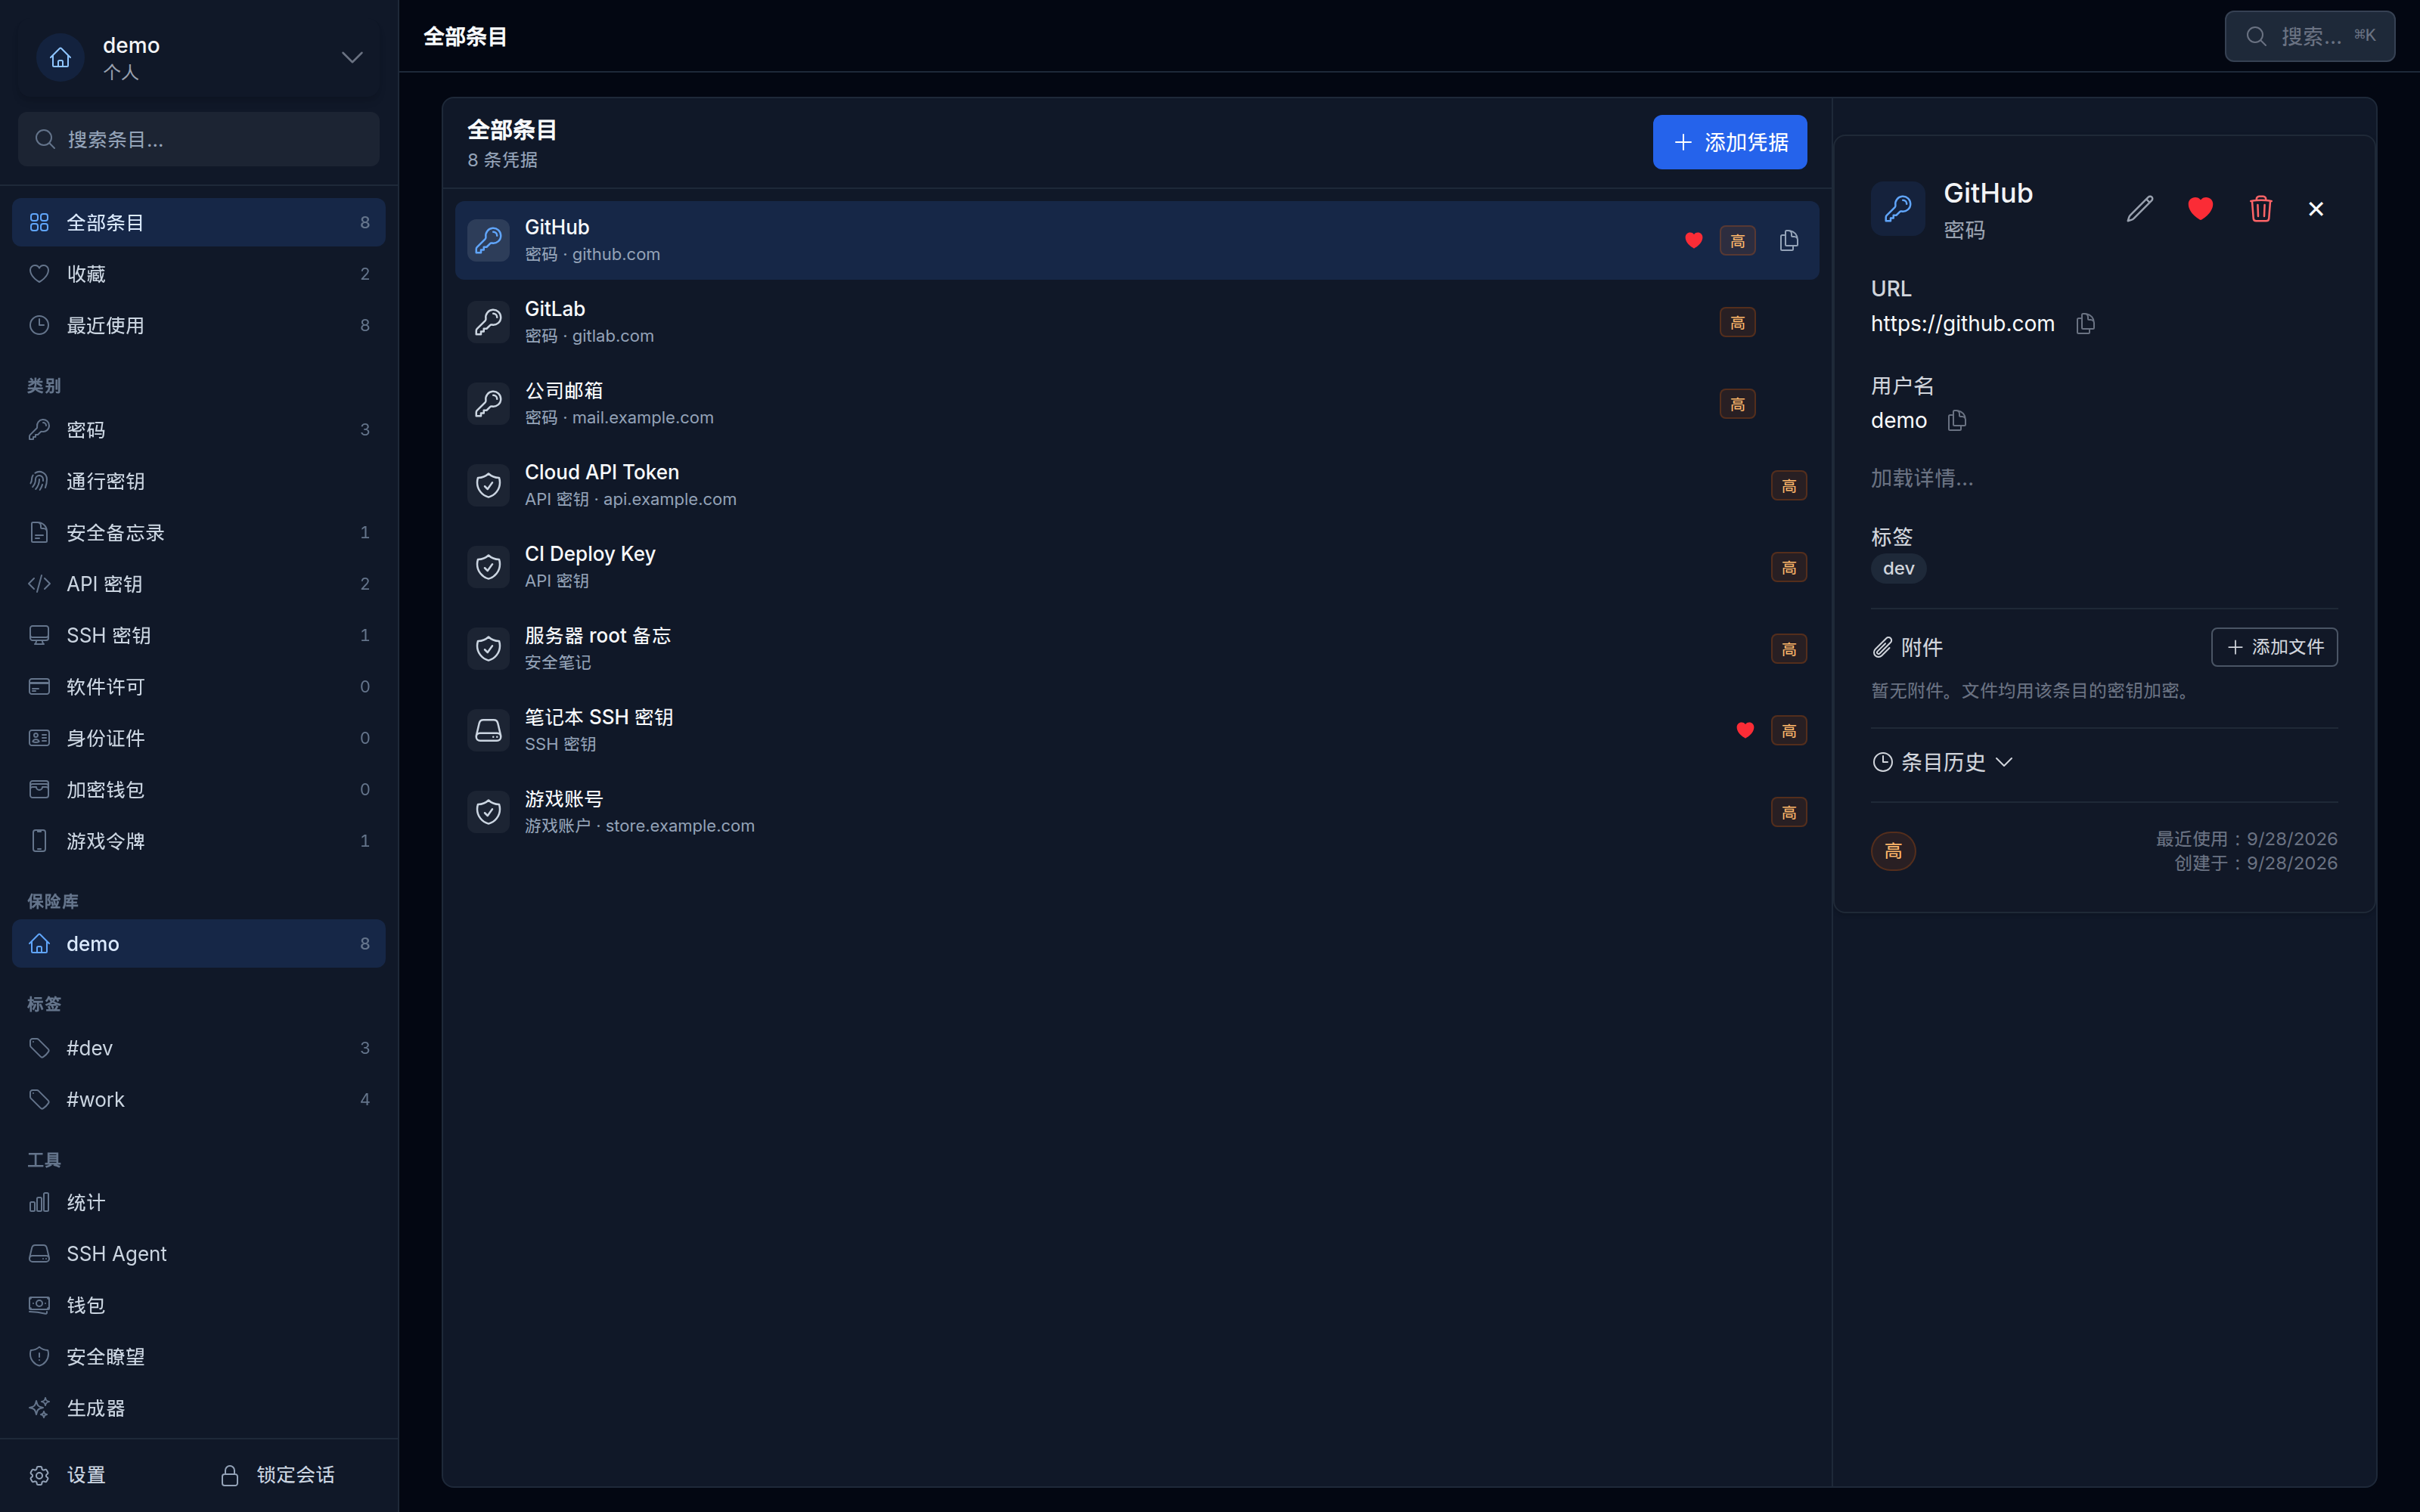Click the 添加文件 attachment button
Viewport: 2420px width, 1512px height.
tap(2274, 647)
